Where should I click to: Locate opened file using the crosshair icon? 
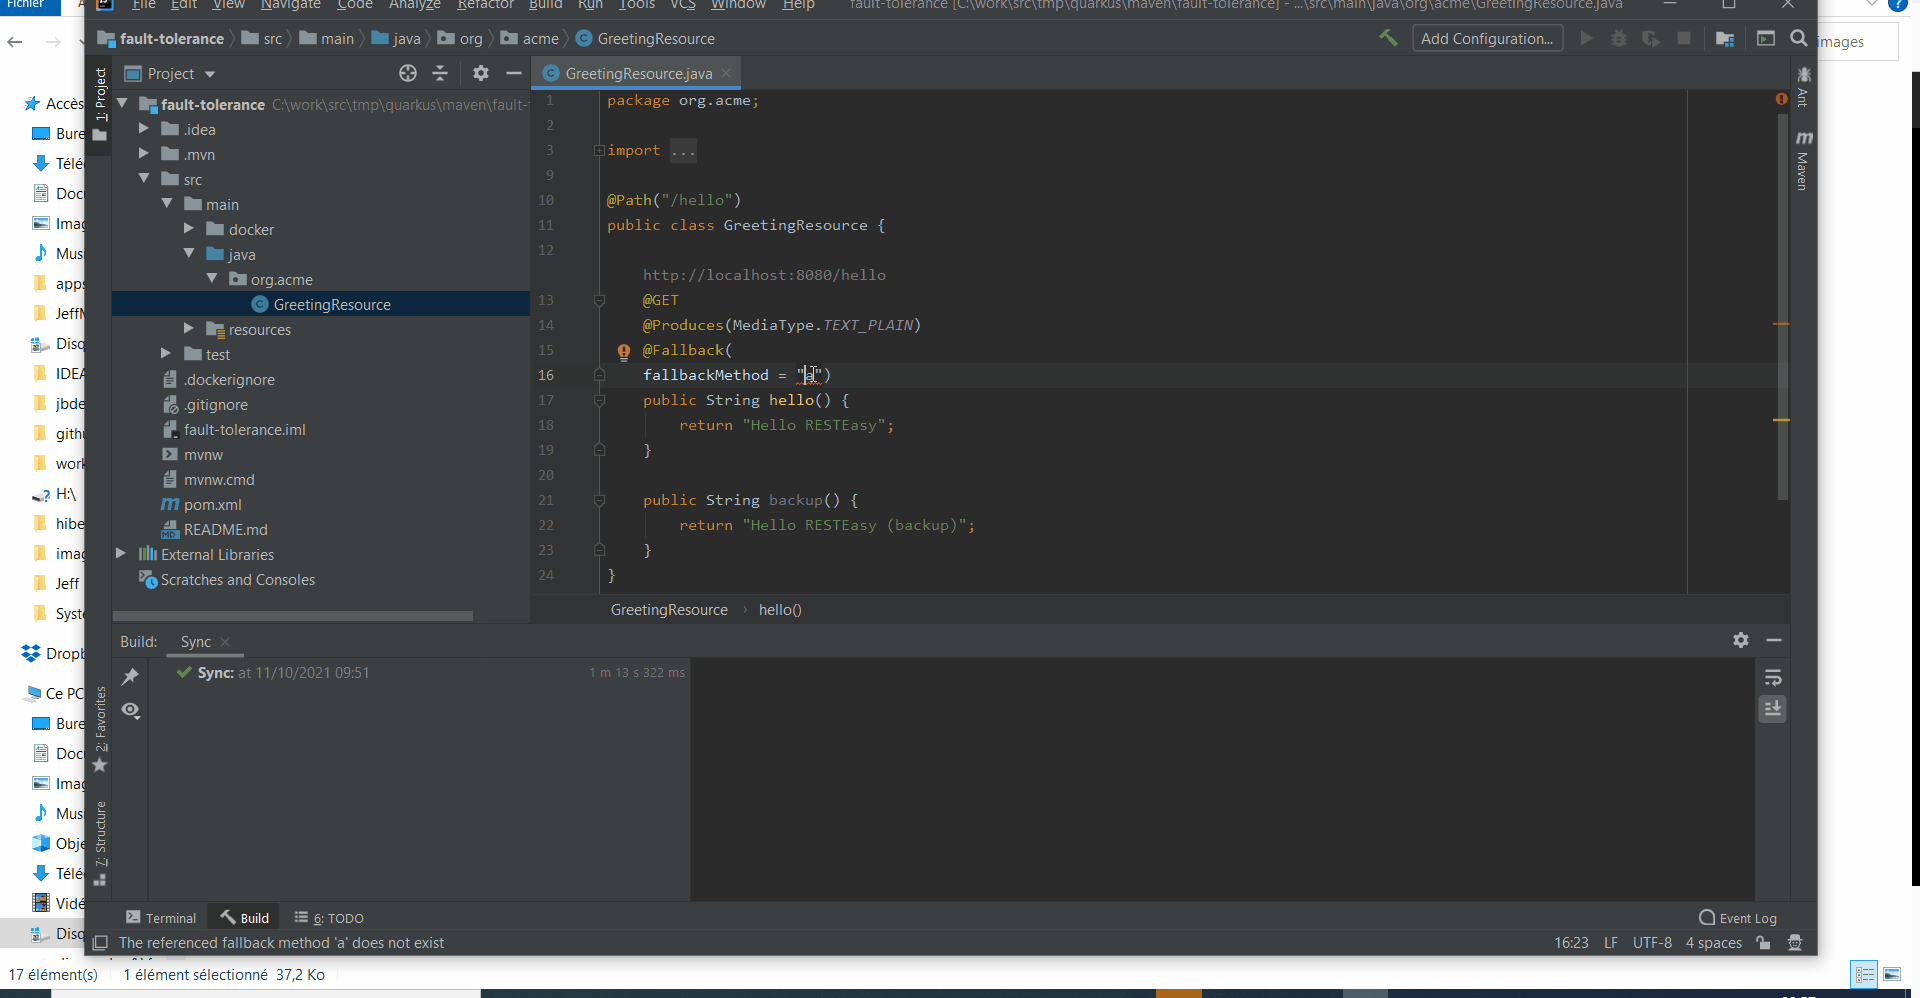pos(407,73)
